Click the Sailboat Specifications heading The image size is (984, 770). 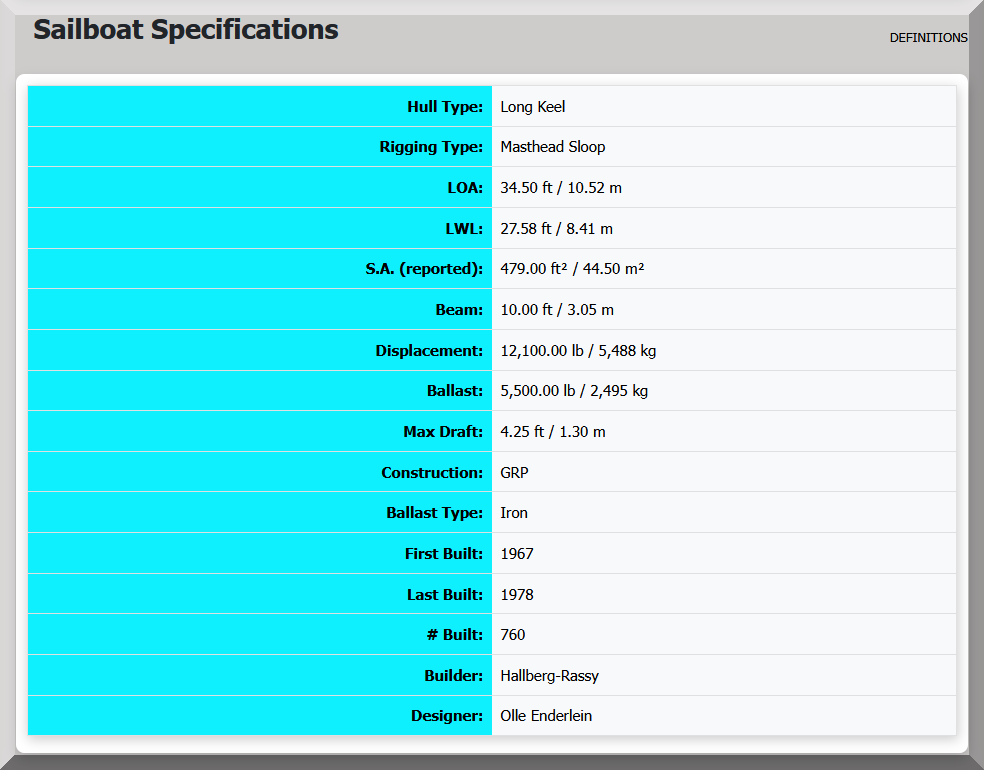(186, 30)
